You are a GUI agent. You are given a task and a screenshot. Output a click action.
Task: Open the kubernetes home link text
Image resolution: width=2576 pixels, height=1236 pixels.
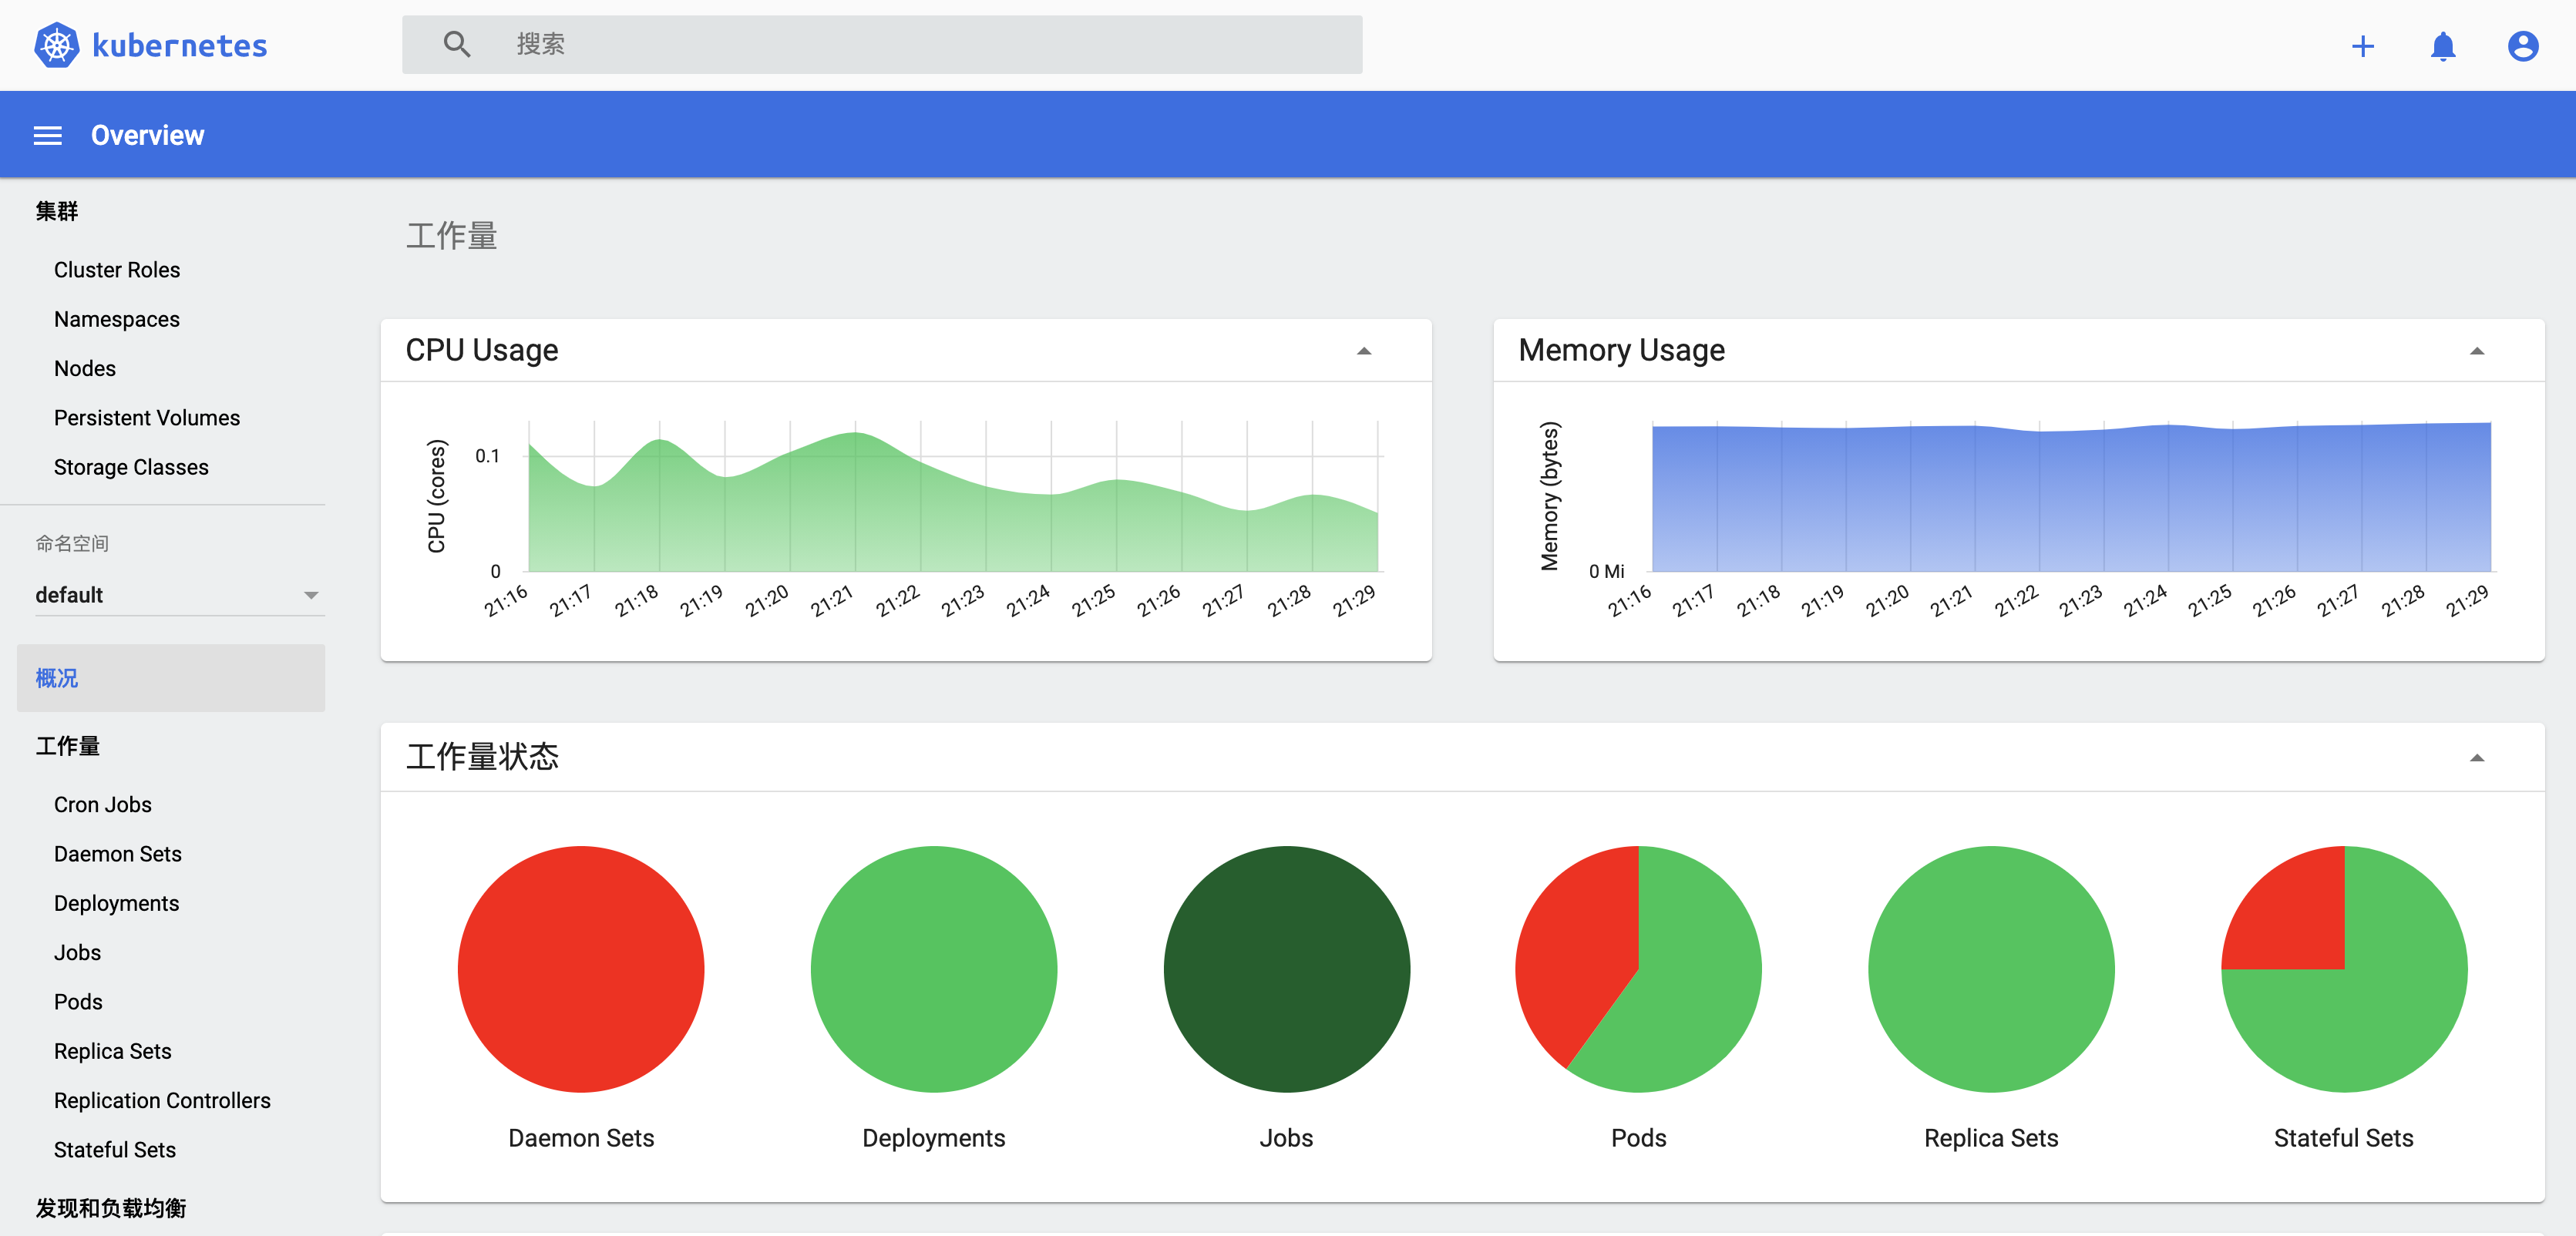coord(180,45)
